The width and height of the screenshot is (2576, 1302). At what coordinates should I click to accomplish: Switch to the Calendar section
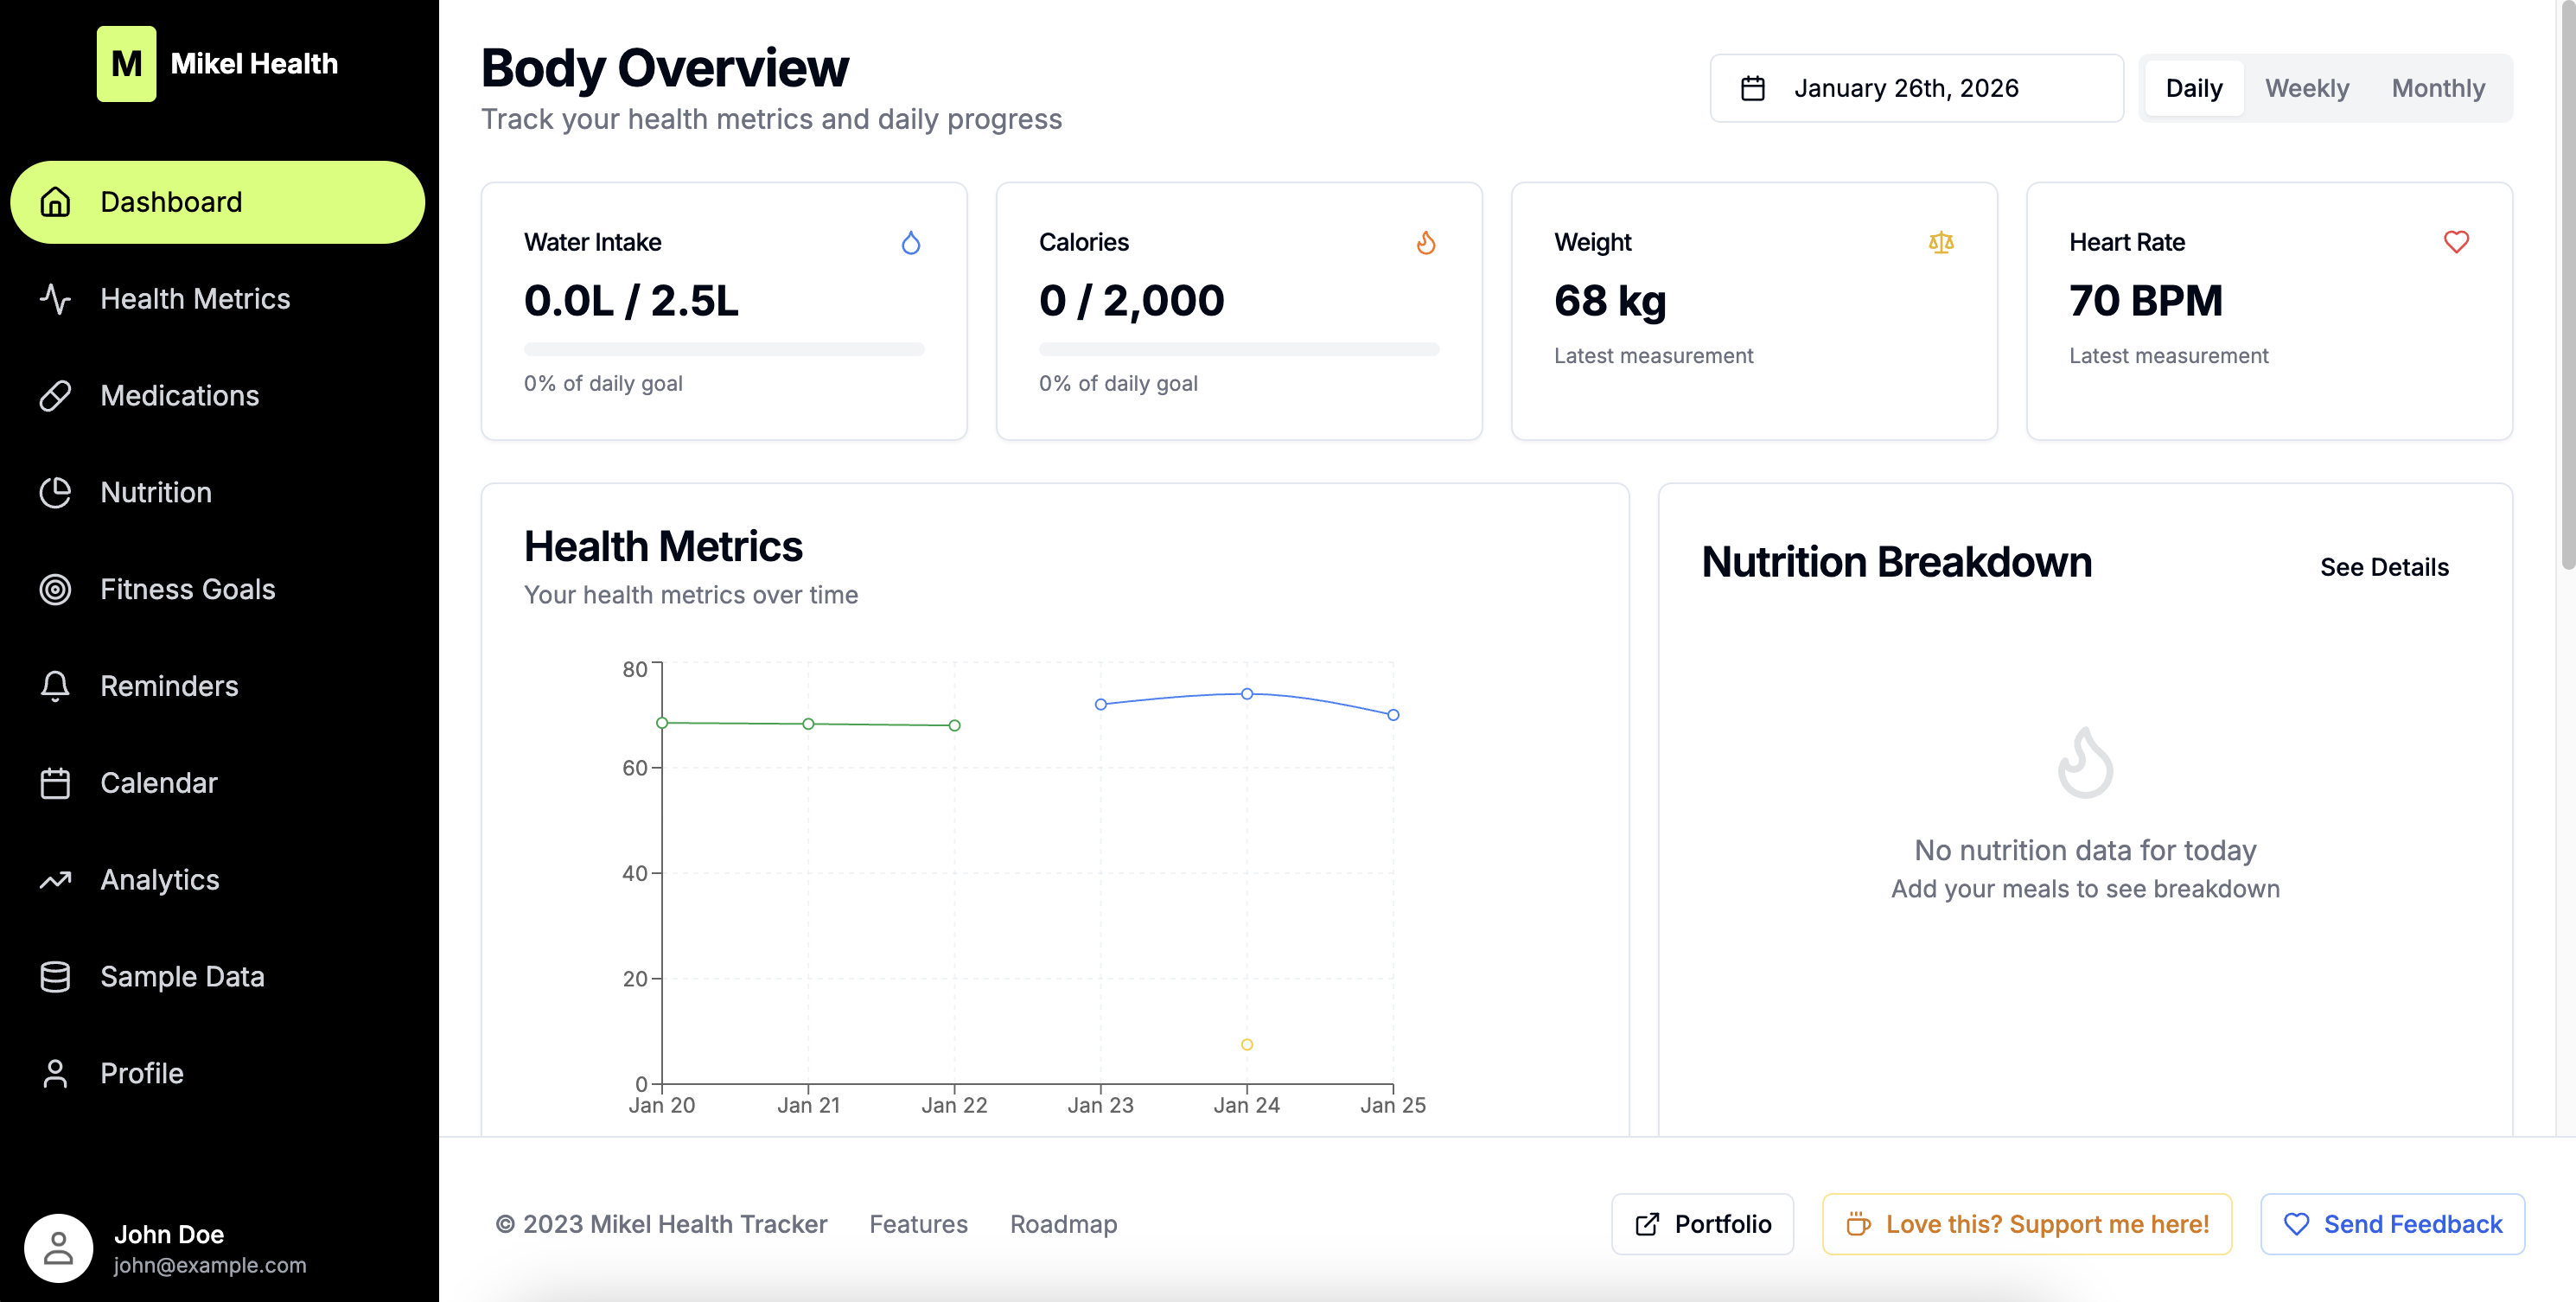point(158,783)
